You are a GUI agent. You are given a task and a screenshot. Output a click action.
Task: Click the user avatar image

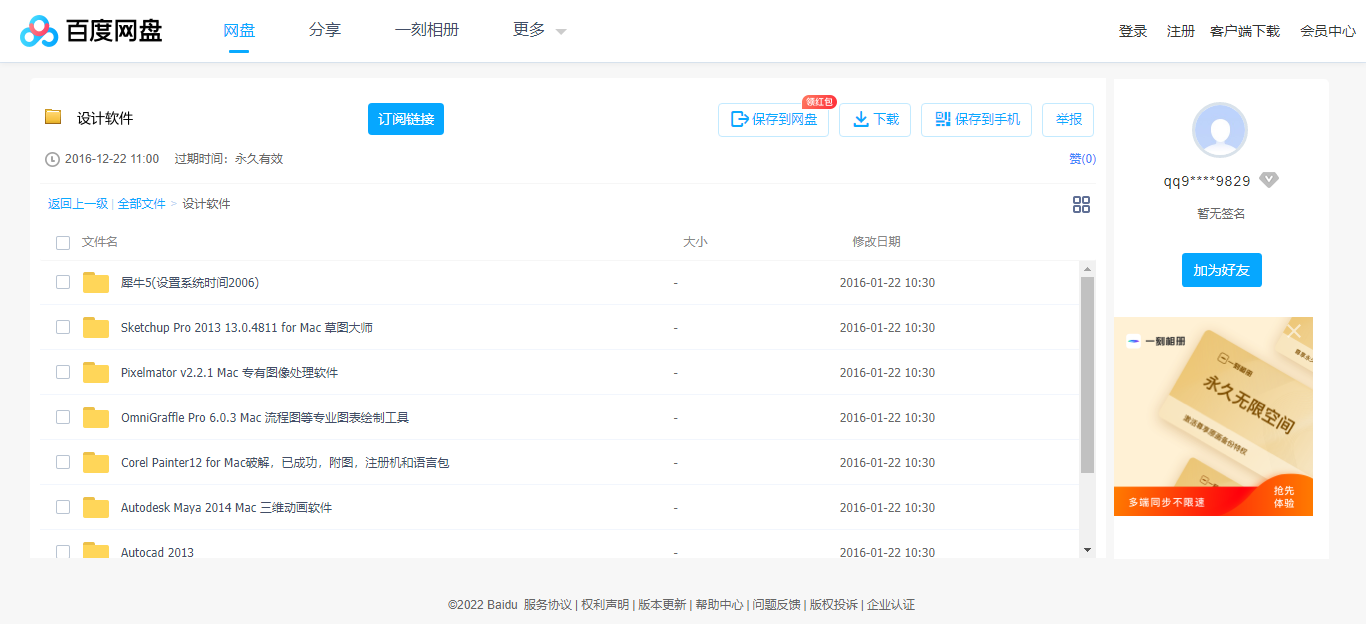pos(1220,131)
